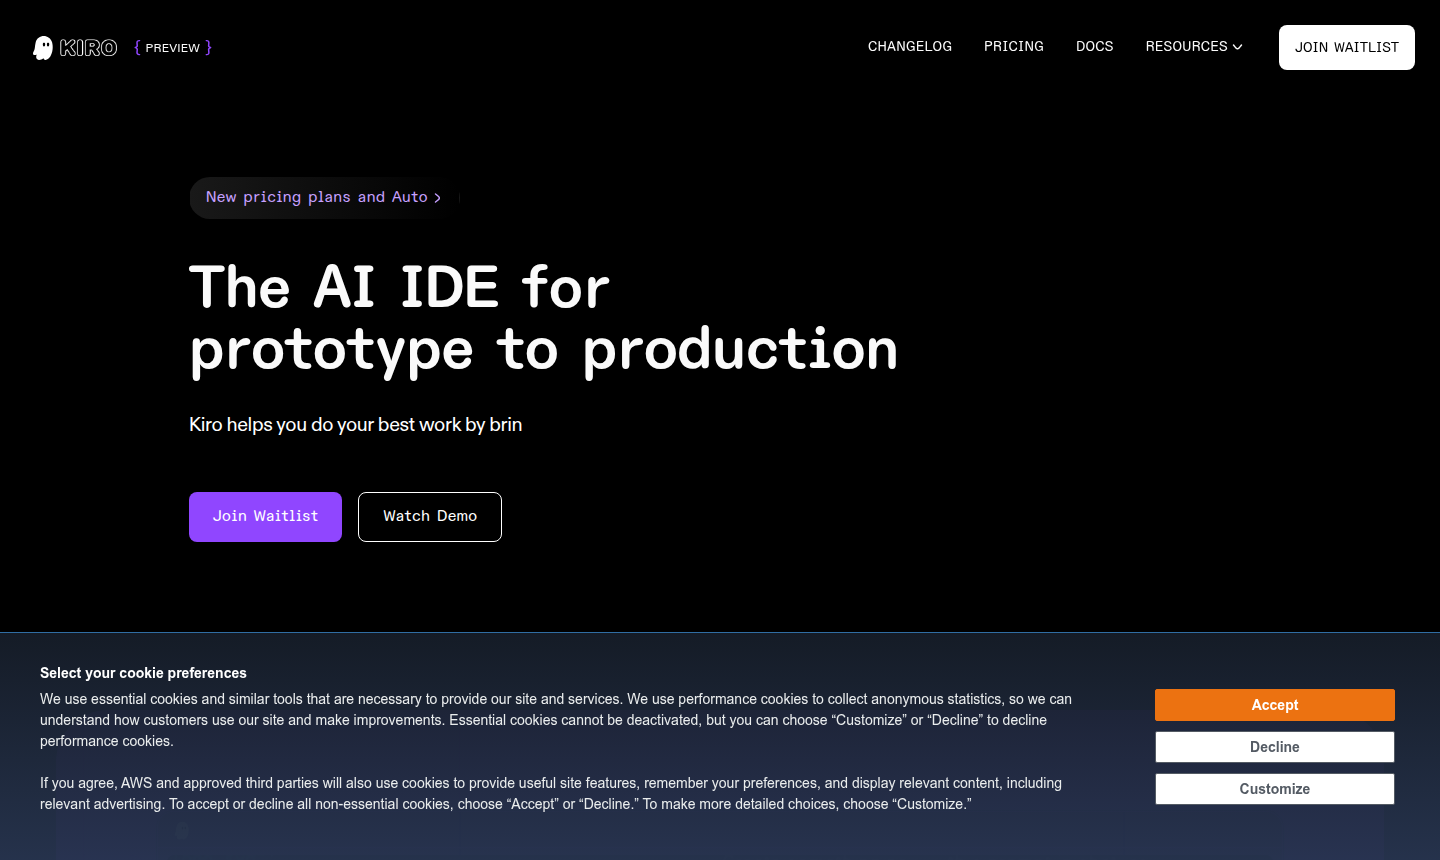Screen dimensions: 1440x860
Task: Click the purple Join Waitlist button
Action: point(265,517)
